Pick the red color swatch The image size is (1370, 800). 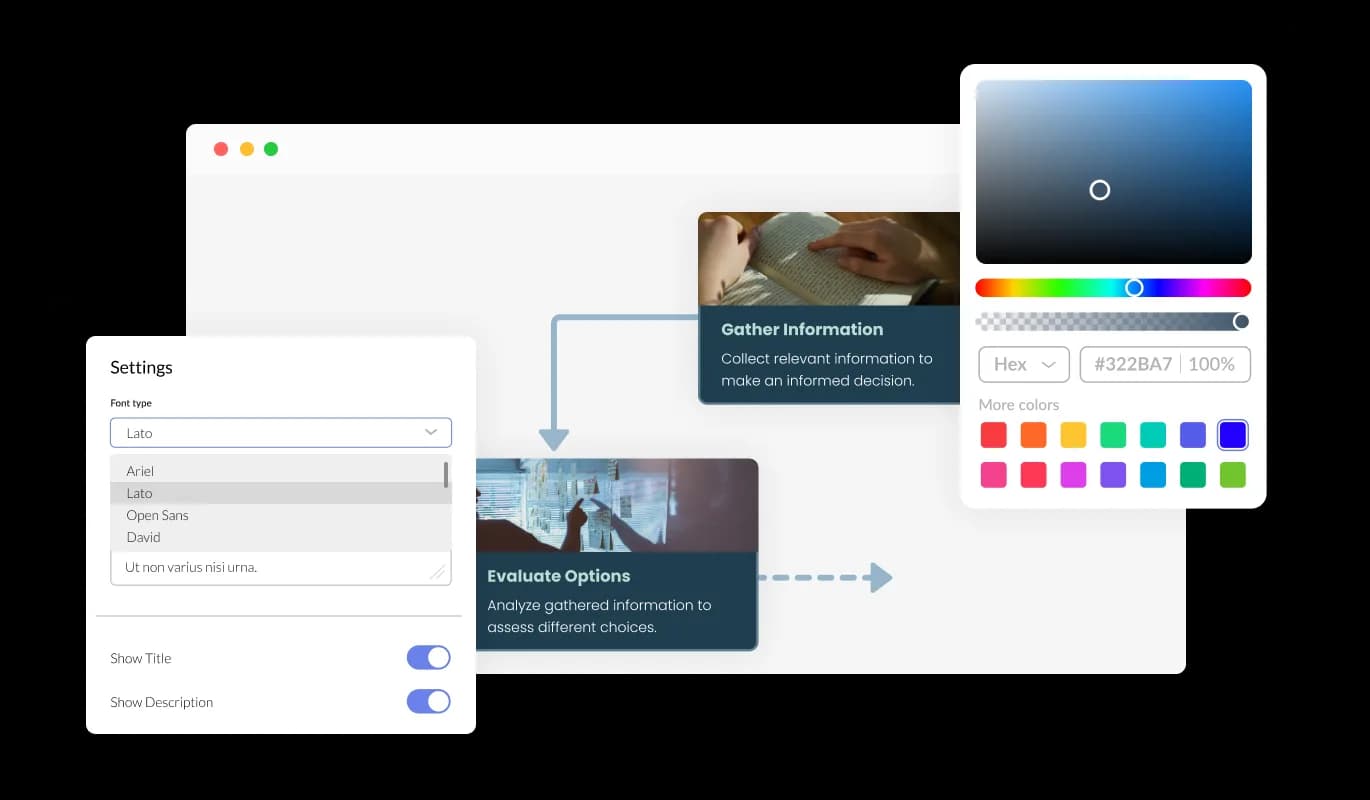pos(993,435)
